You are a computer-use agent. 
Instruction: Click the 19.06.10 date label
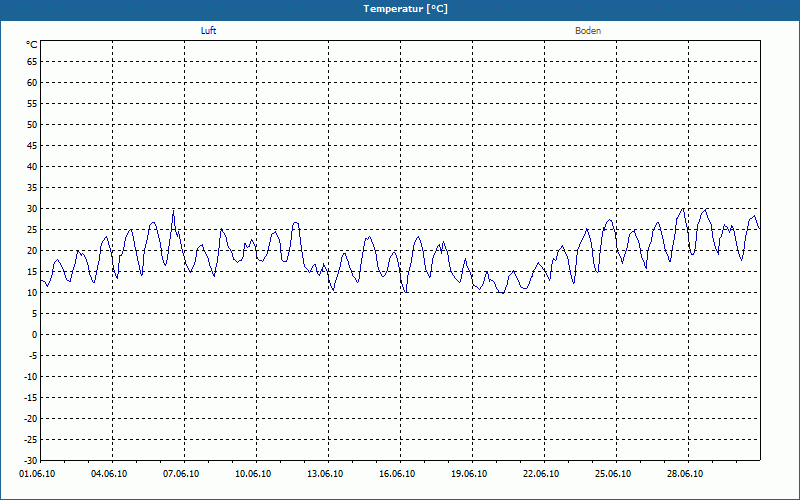(469, 474)
